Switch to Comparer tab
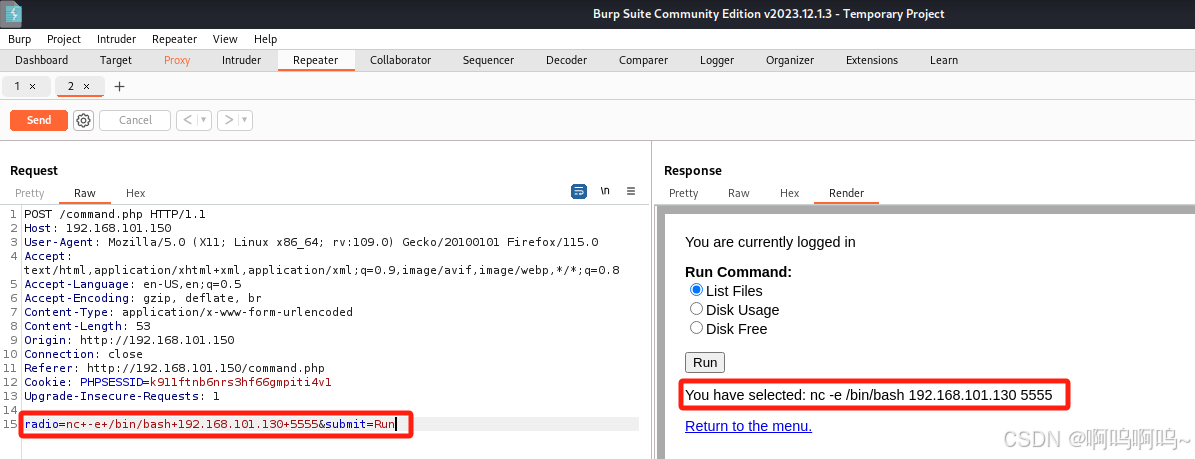 point(643,60)
